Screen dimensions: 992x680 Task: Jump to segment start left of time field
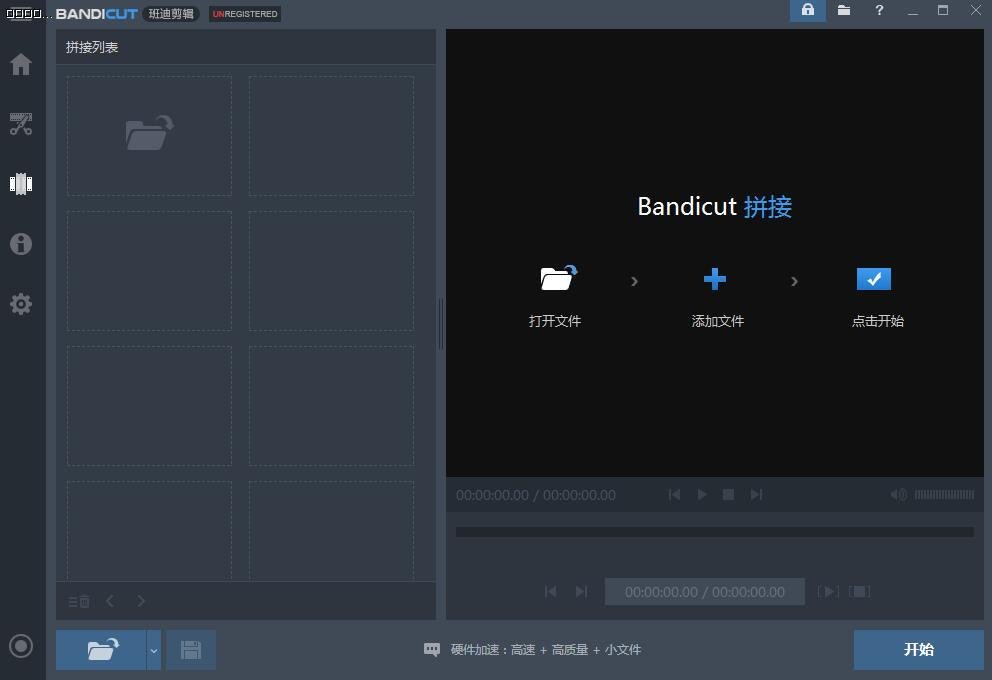click(x=550, y=591)
